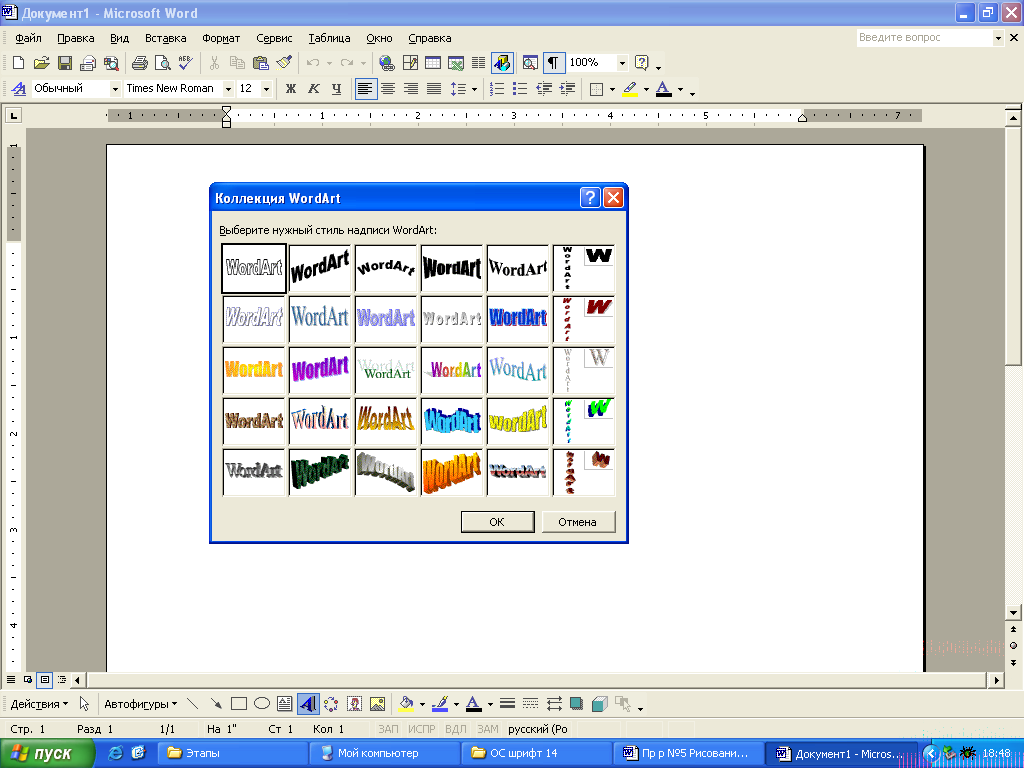Open the 3-D style icon

pos(599,703)
